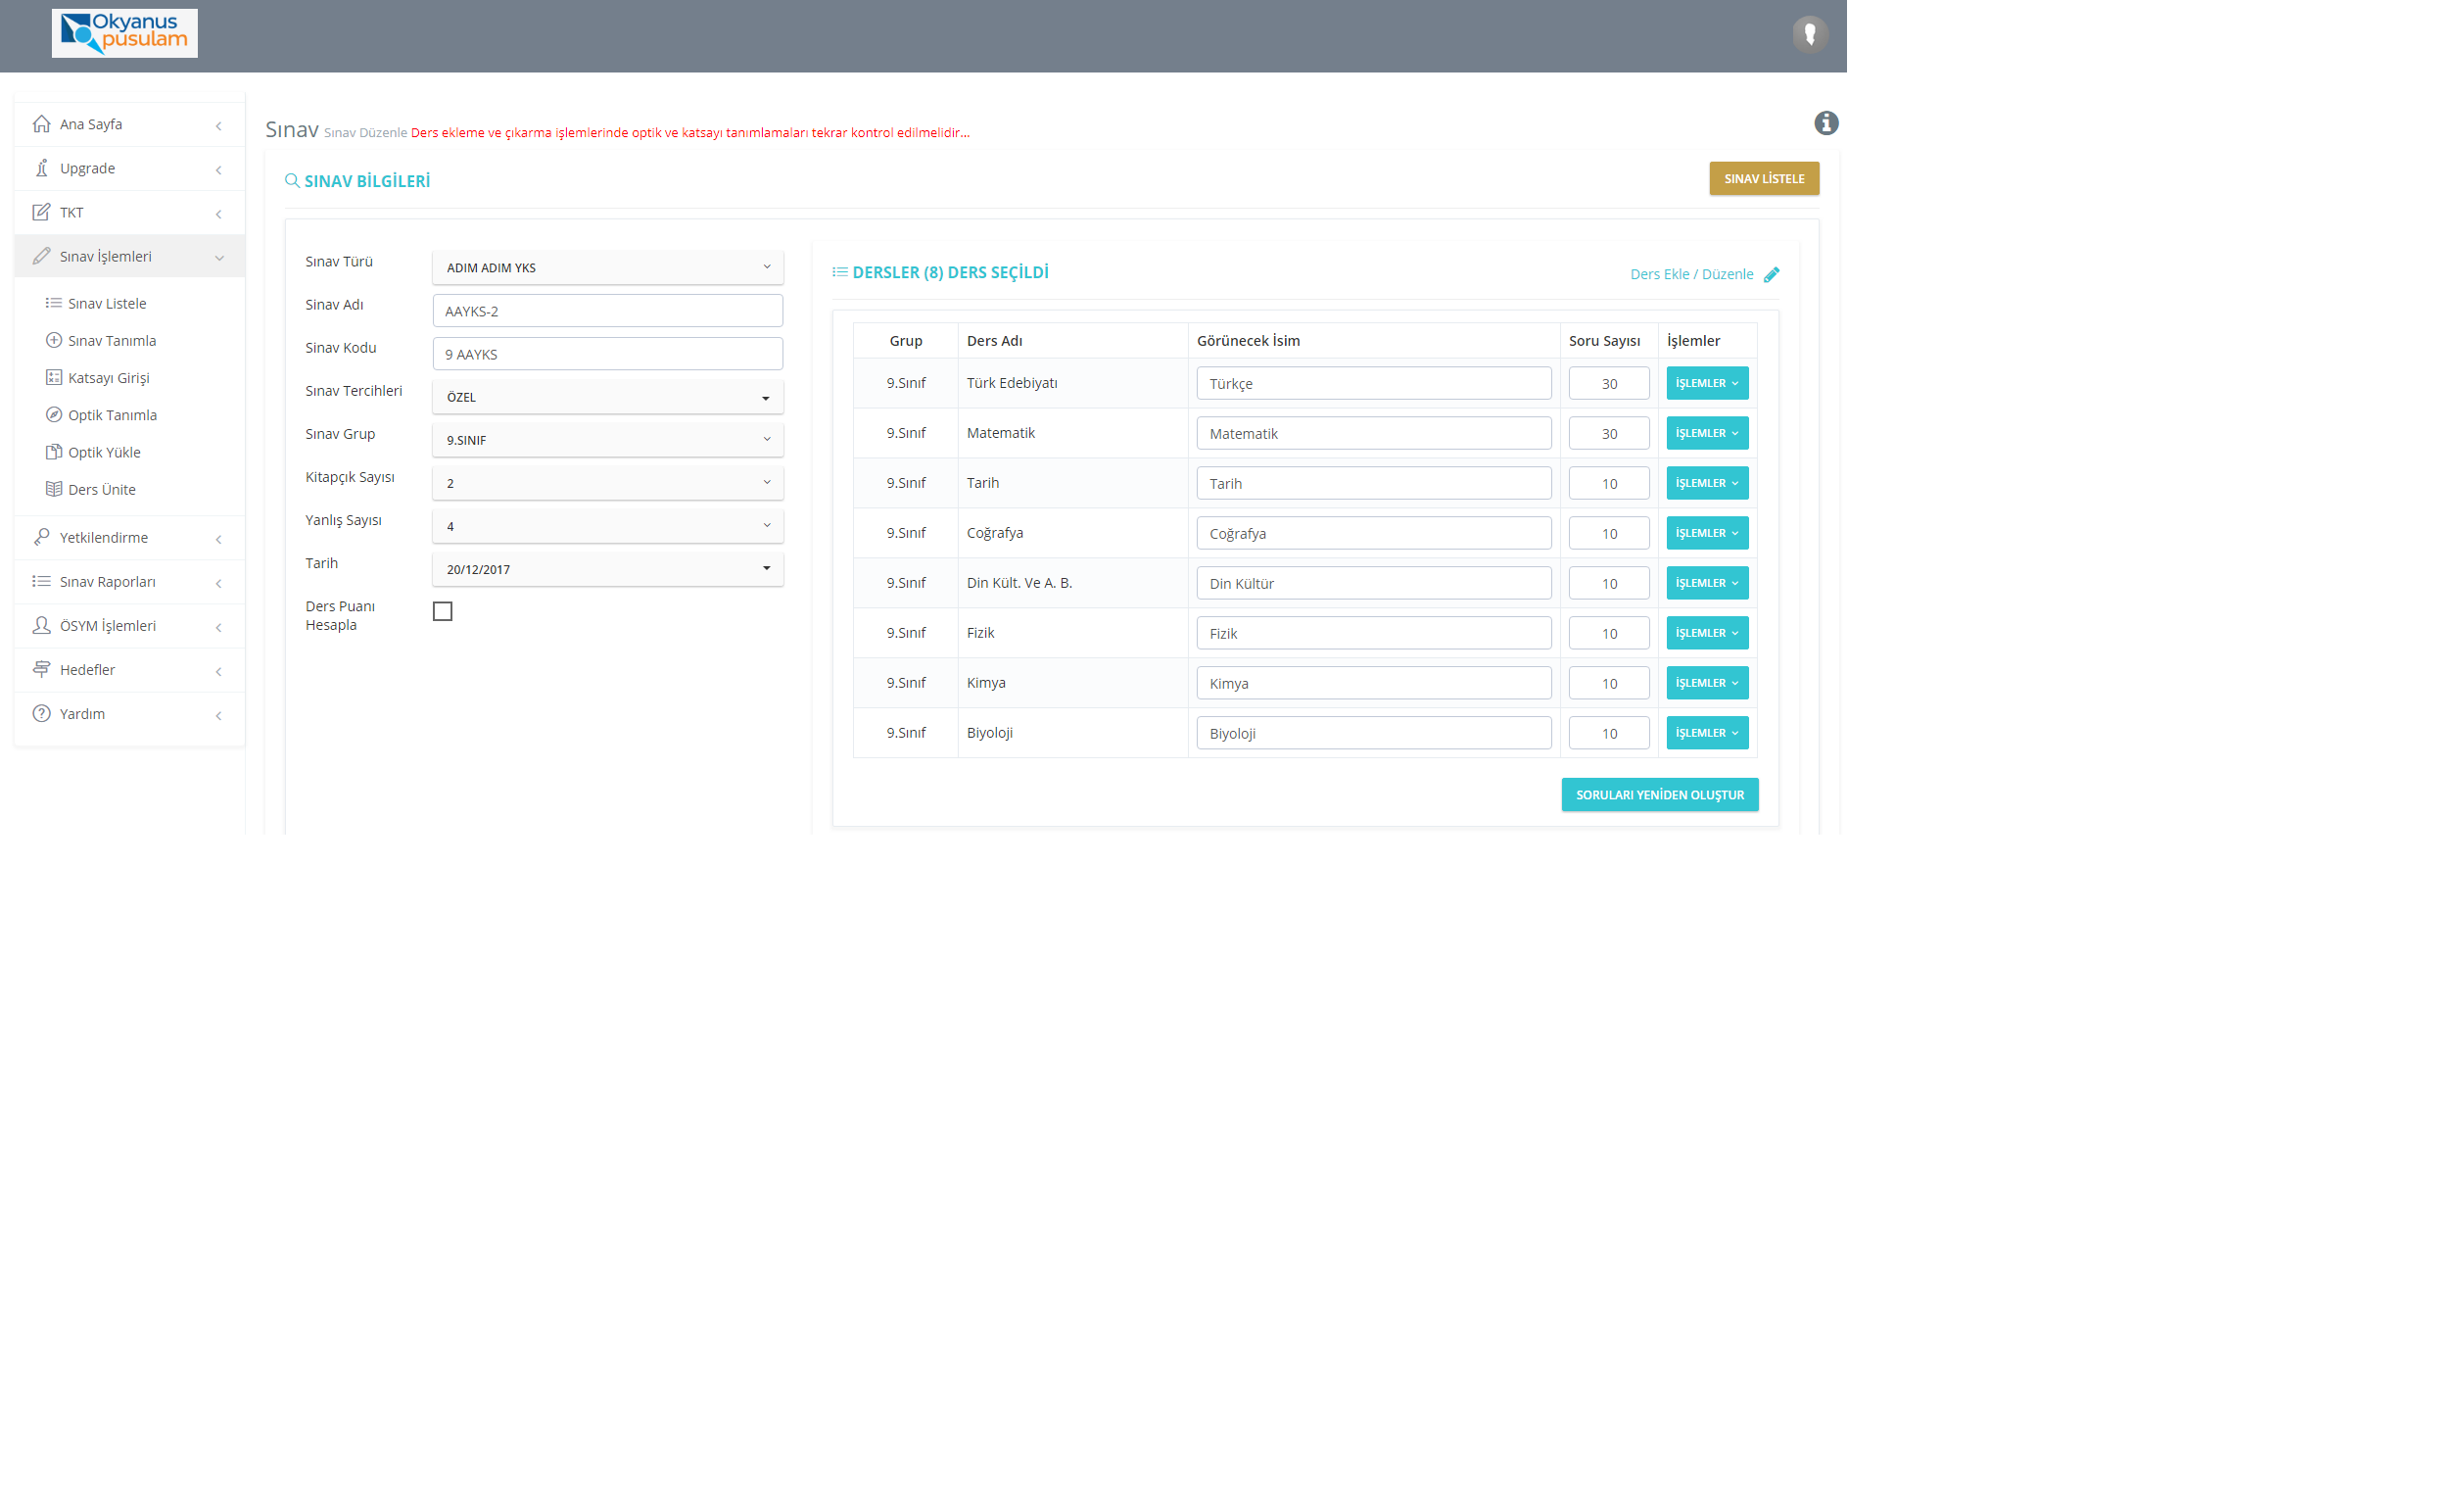Screen dimensions: 2464x1491
Task: Open Sınav Tanımla menu item
Action: (111, 341)
